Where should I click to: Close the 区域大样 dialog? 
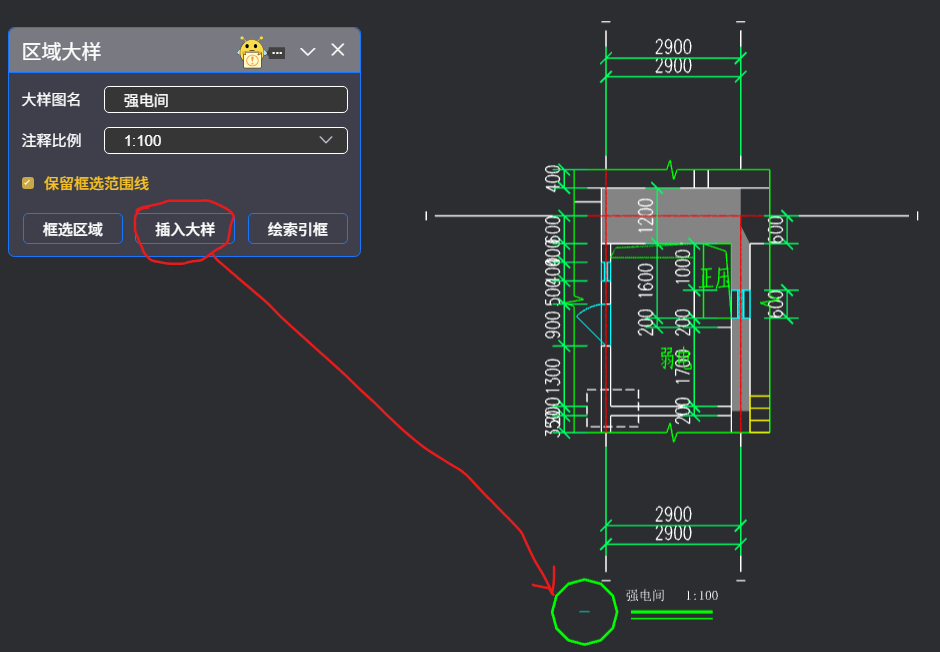pos(338,50)
